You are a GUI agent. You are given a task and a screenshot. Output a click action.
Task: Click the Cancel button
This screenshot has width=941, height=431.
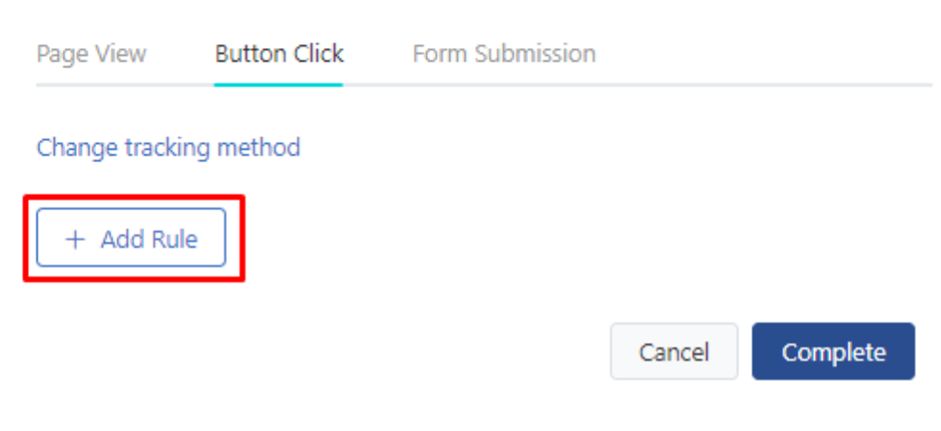click(x=673, y=352)
